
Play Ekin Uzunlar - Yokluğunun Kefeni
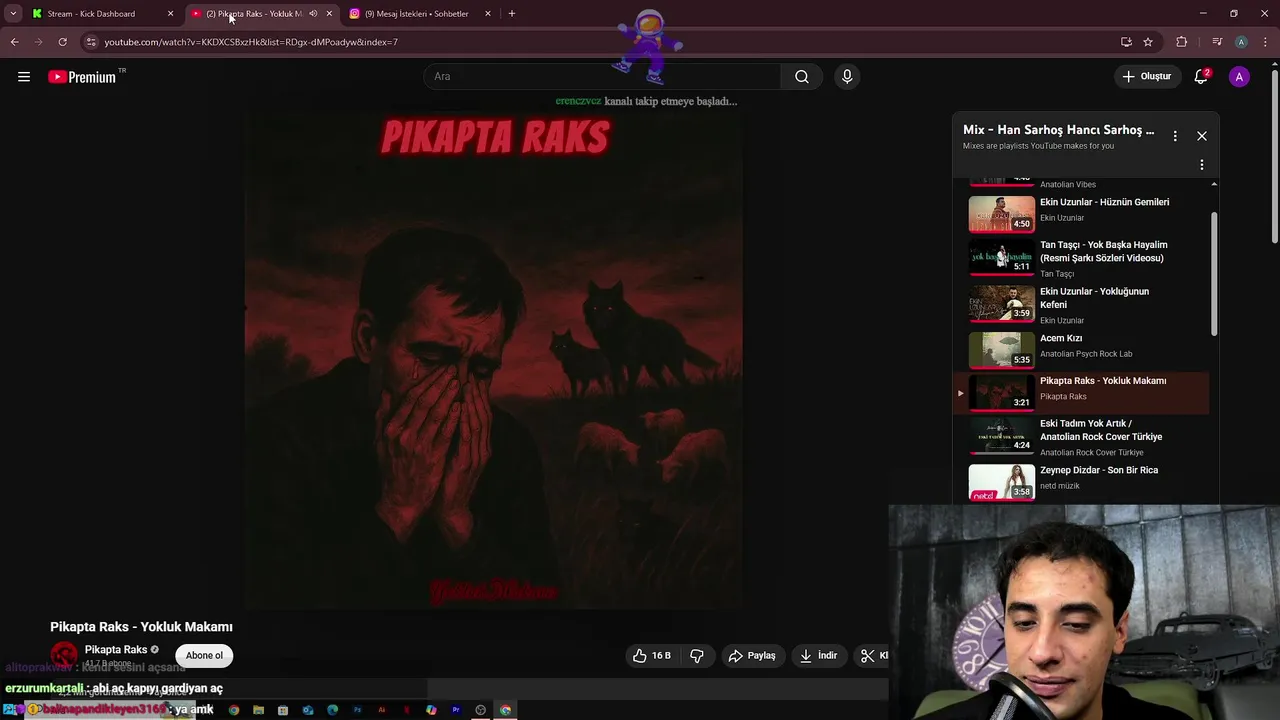(1088, 305)
